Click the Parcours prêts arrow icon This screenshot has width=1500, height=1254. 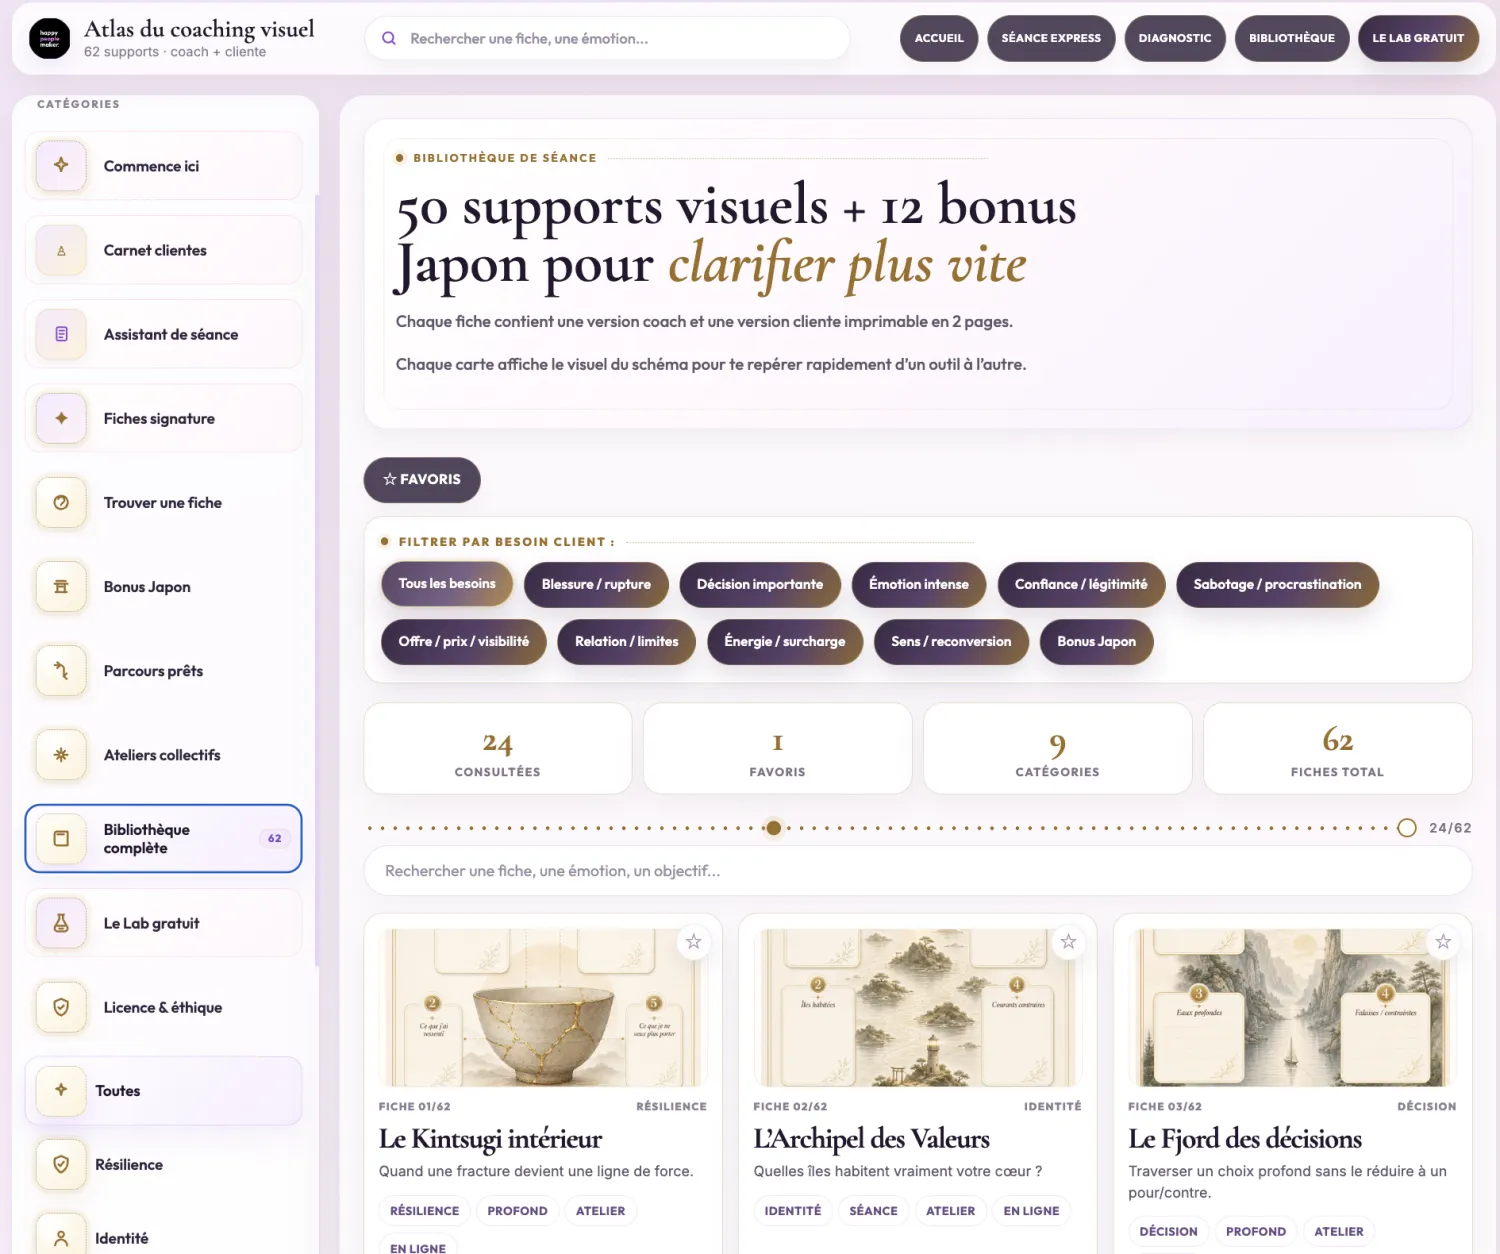click(x=61, y=670)
